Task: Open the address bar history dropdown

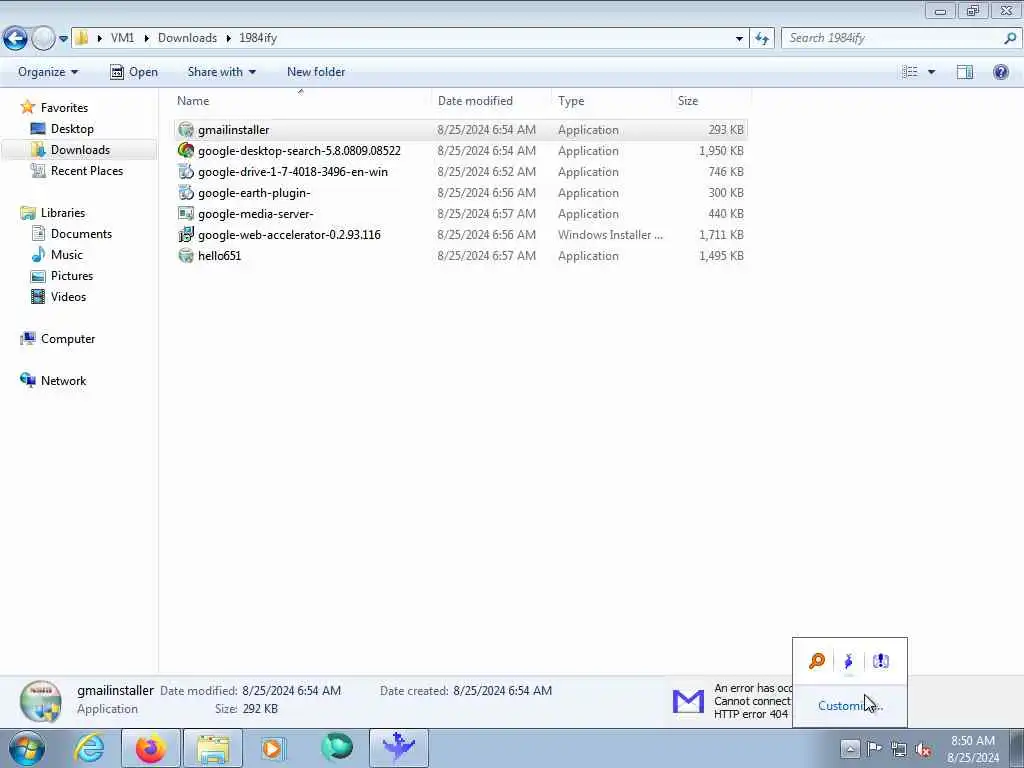Action: 739,39
